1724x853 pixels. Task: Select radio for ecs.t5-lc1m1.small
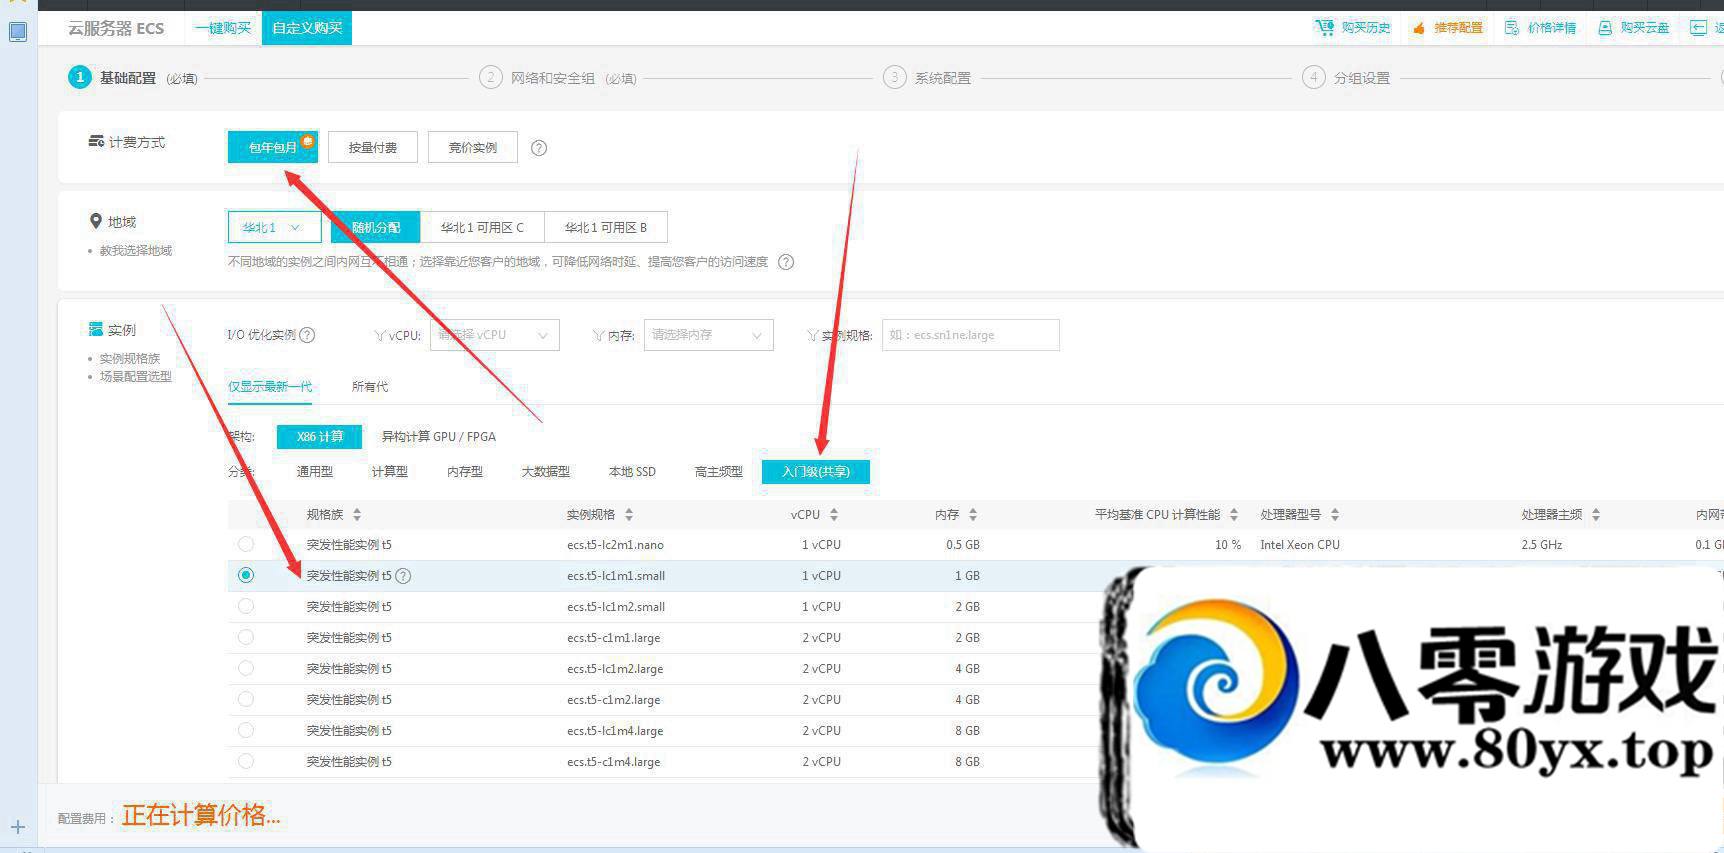[246, 576]
